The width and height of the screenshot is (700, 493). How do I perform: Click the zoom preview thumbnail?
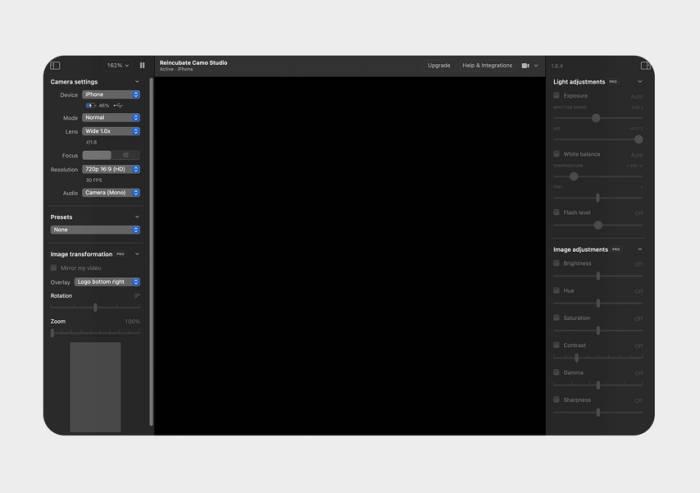click(x=95, y=387)
